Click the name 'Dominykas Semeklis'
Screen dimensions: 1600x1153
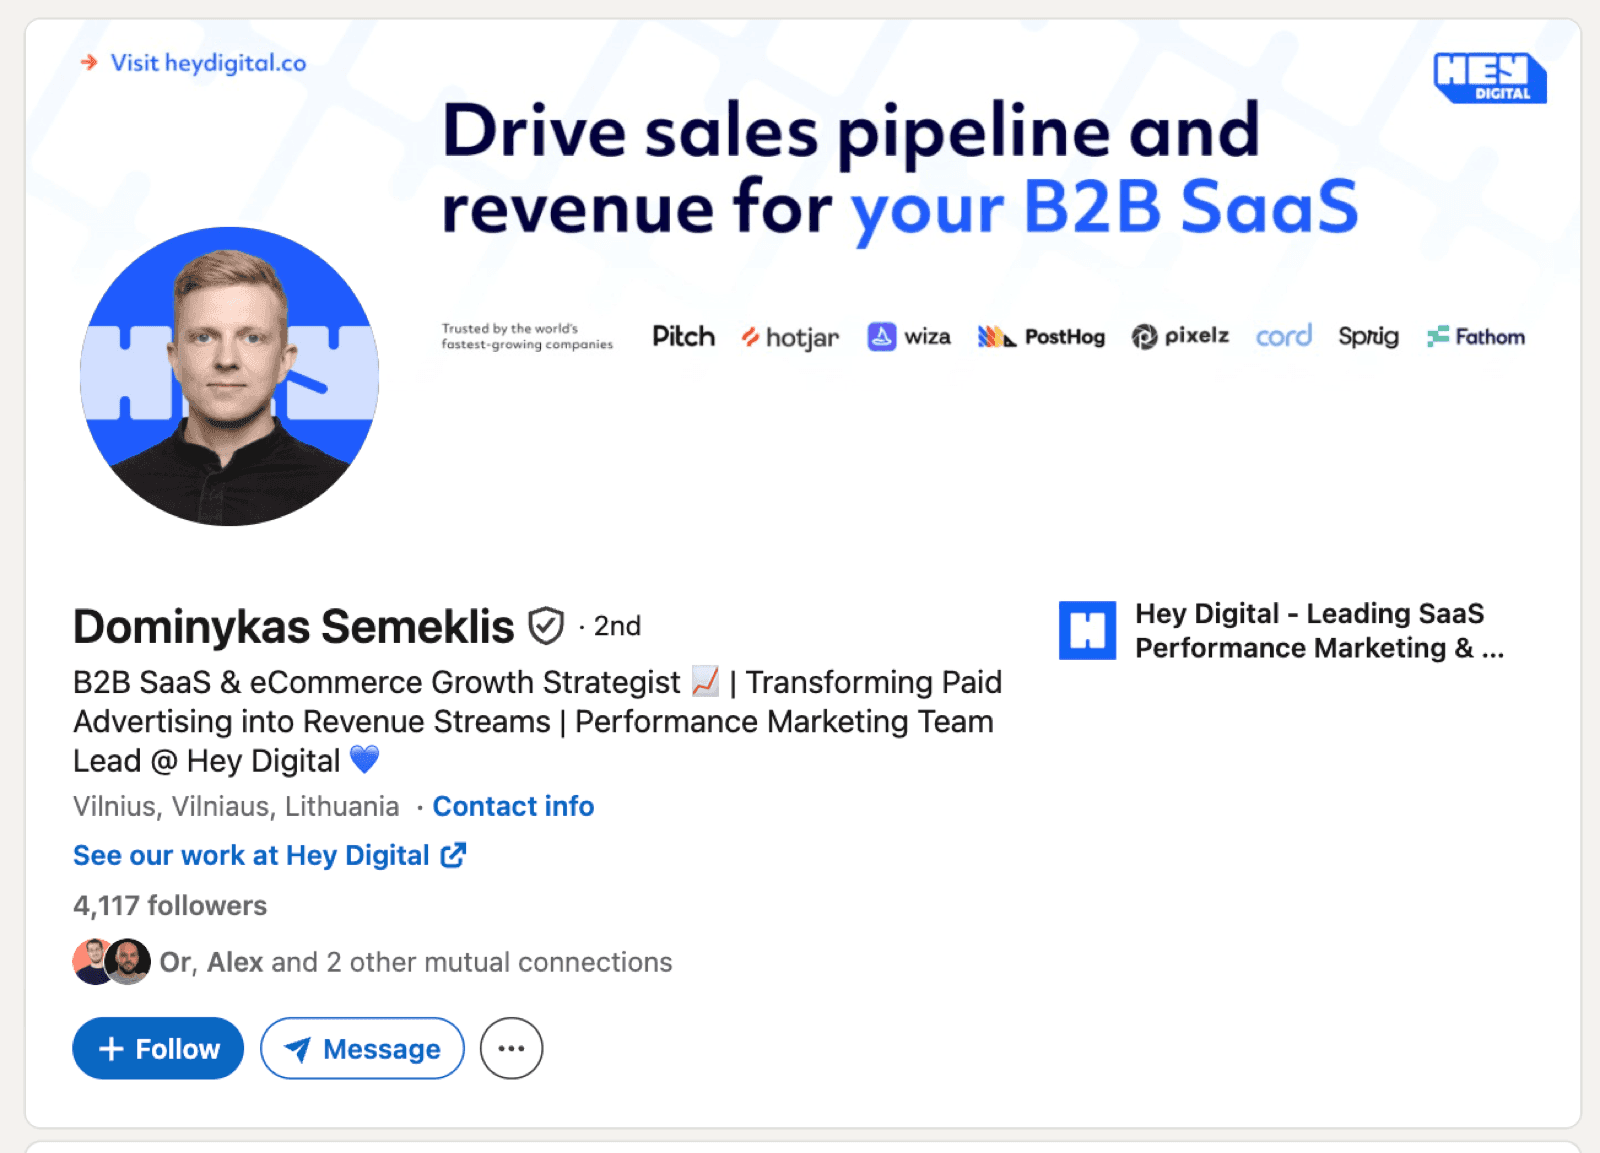point(294,627)
